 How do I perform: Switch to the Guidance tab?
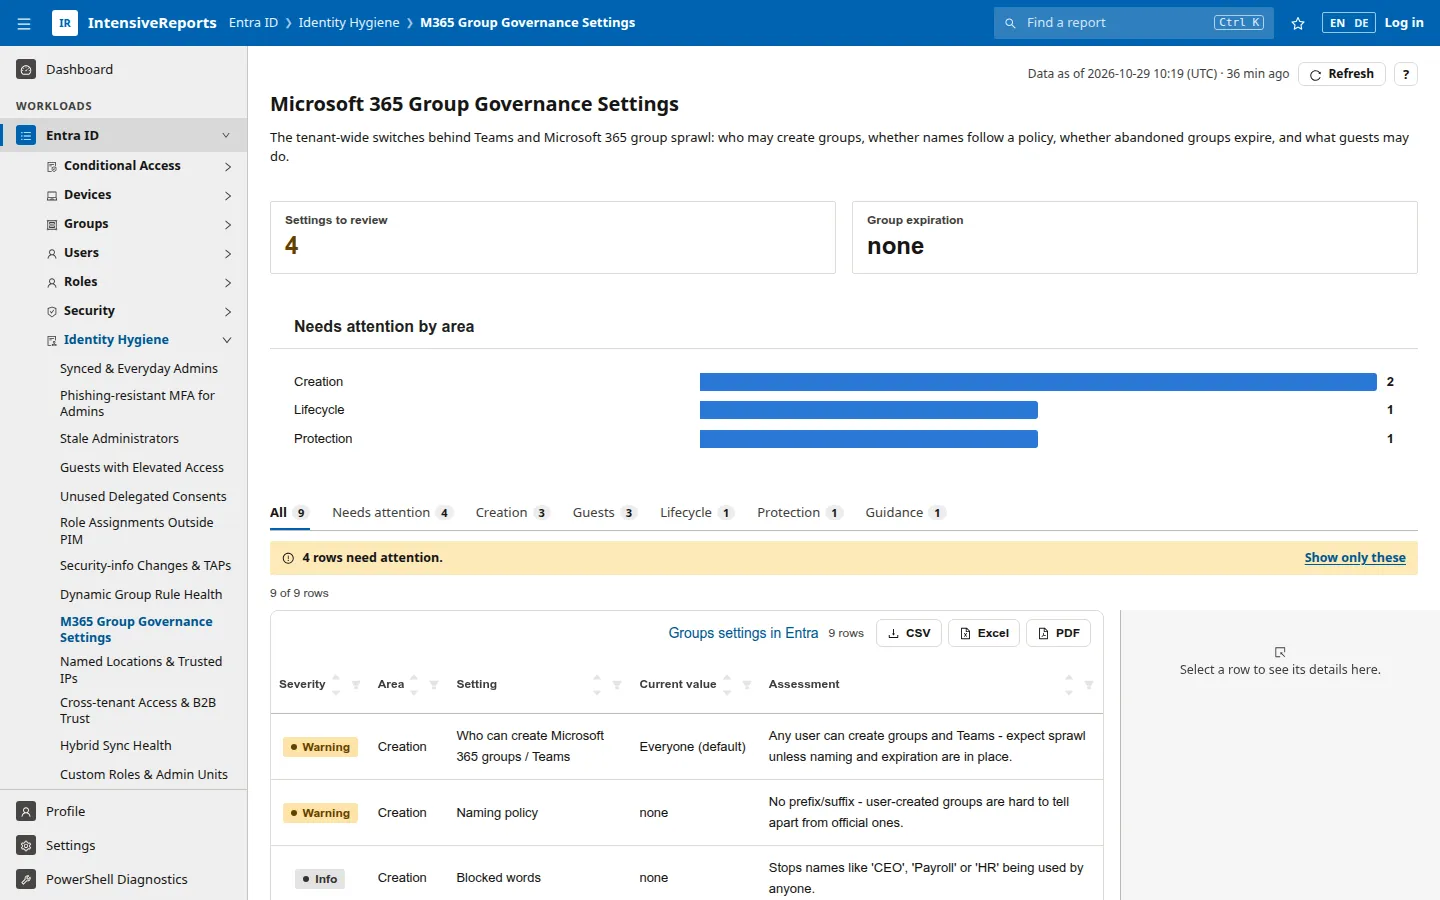905,513
